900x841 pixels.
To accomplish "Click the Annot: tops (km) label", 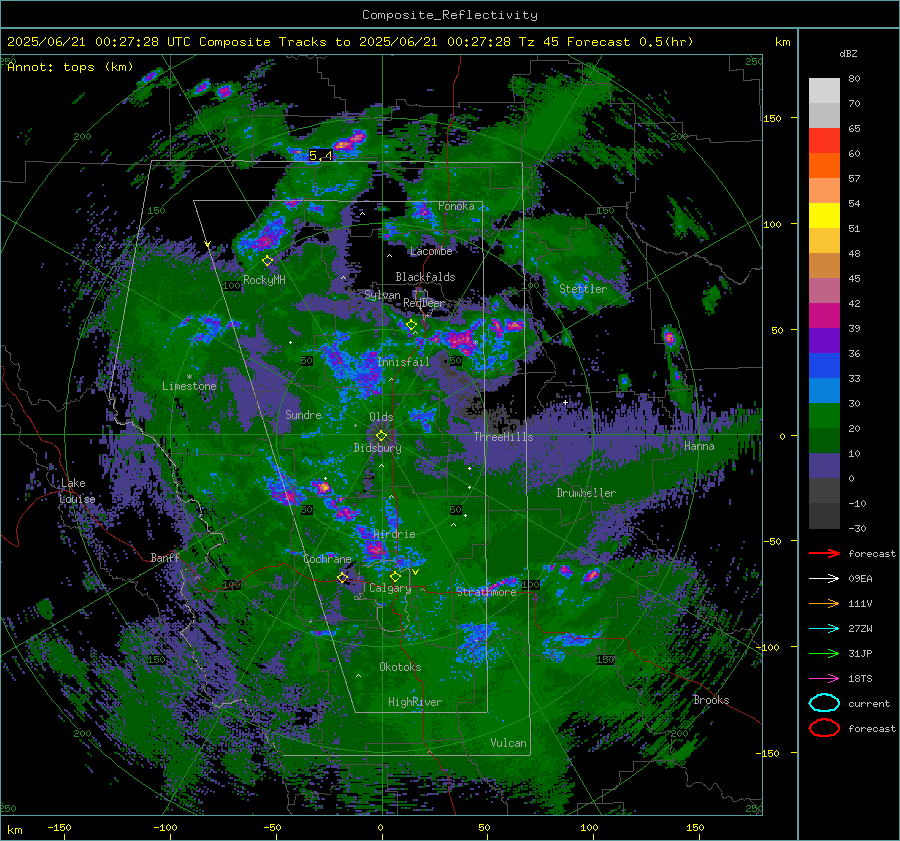I will point(70,67).
